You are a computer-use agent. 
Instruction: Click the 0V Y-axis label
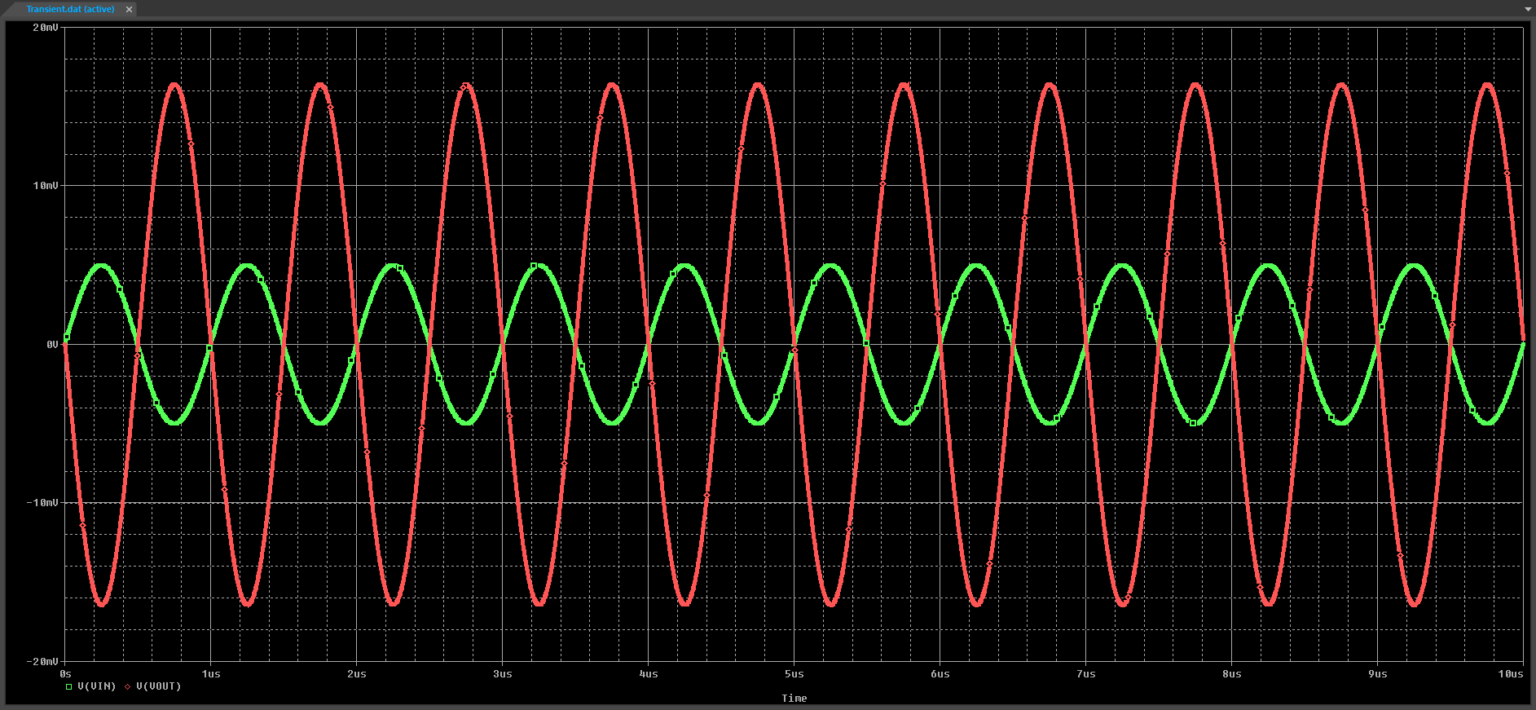tap(51, 344)
